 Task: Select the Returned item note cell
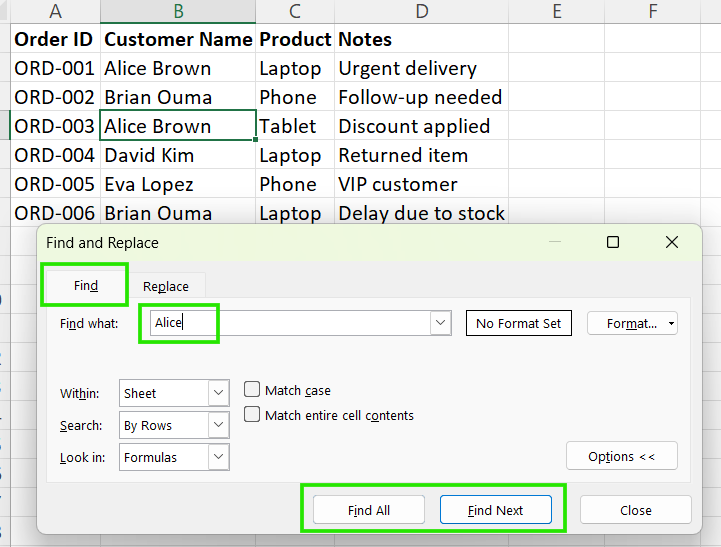[x=422, y=155]
